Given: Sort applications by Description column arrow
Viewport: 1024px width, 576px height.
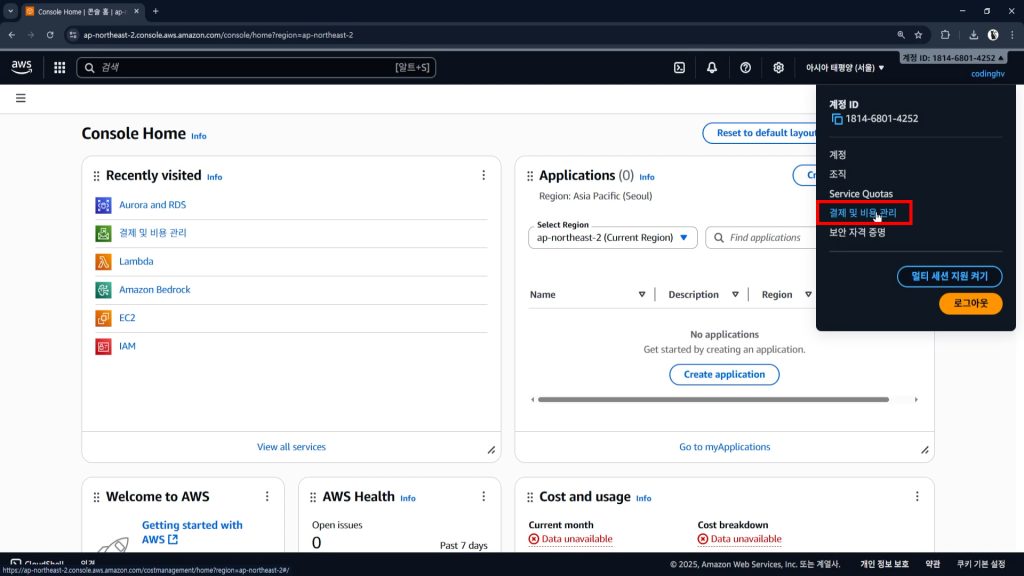Looking at the screenshot, I should [x=735, y=295].
